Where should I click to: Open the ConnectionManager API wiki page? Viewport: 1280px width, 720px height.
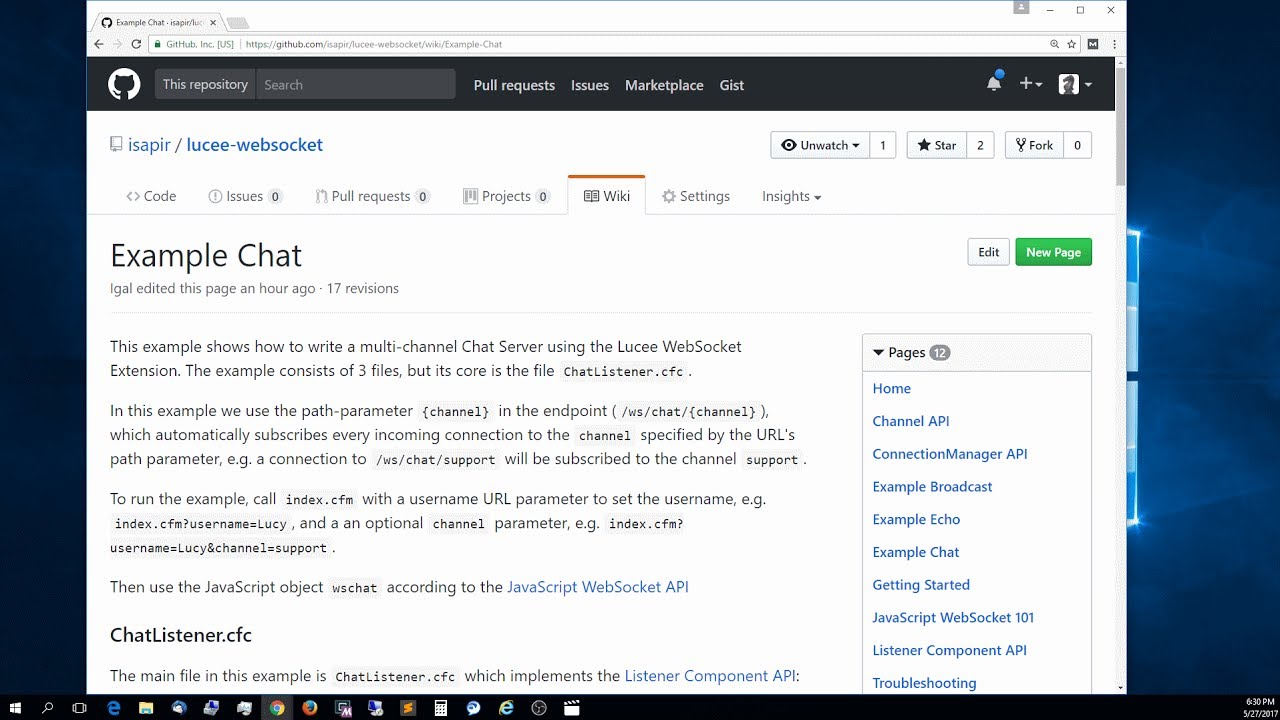pyautogui.click(x=949, y=454)
